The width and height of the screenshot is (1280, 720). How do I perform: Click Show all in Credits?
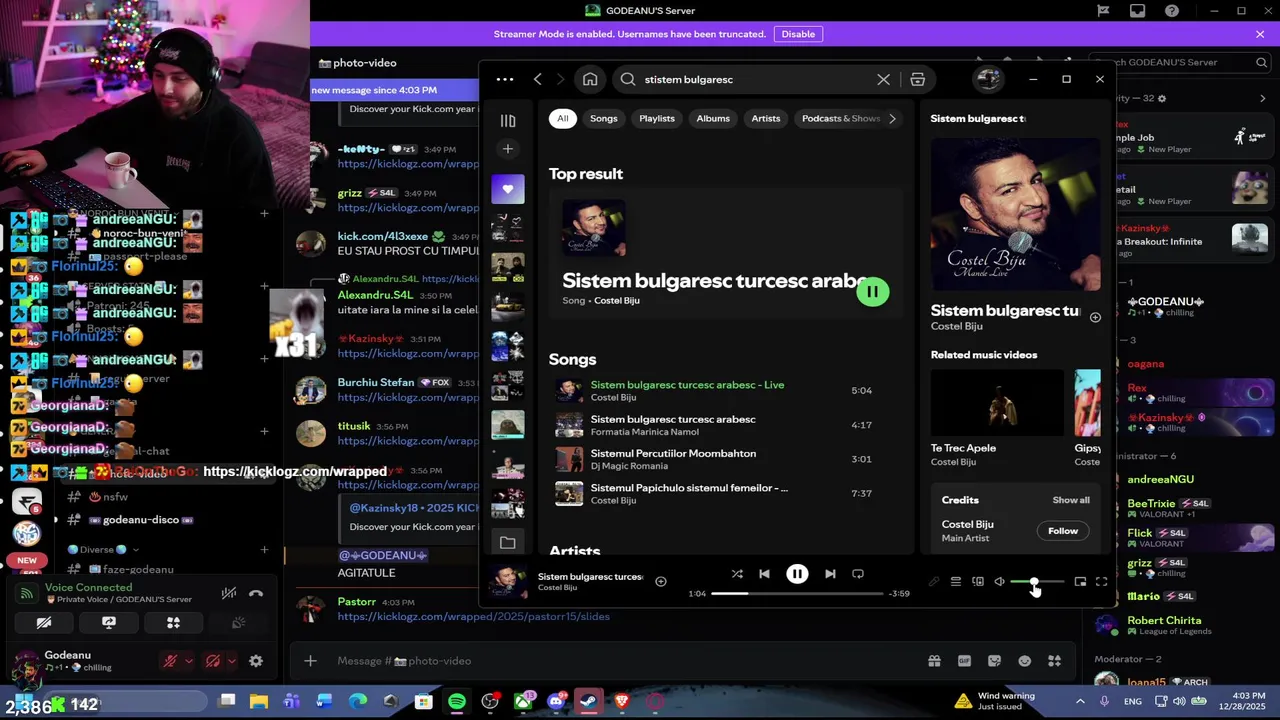[1071, 500]
